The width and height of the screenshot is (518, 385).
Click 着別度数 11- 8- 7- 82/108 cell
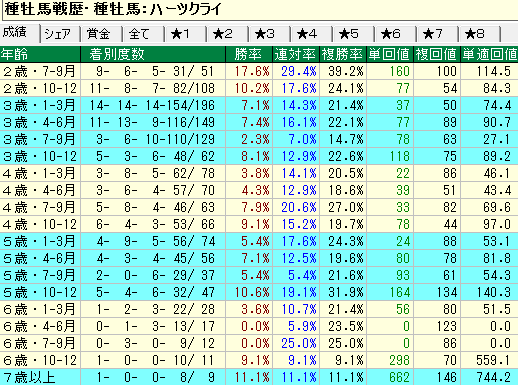tap(153, 88)
